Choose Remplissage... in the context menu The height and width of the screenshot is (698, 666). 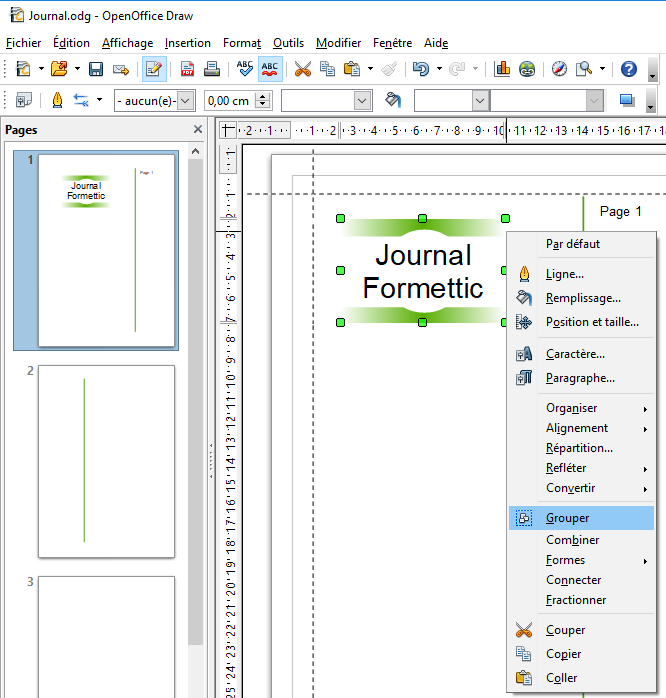pyautogui.click(x=581, y=298)
